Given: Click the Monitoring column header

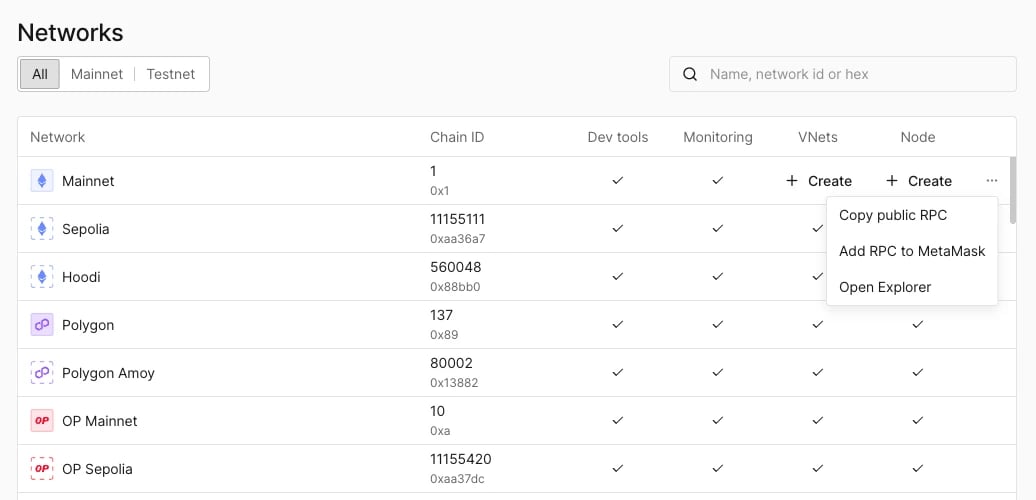Looking at the screenshot, I should 718,137.
